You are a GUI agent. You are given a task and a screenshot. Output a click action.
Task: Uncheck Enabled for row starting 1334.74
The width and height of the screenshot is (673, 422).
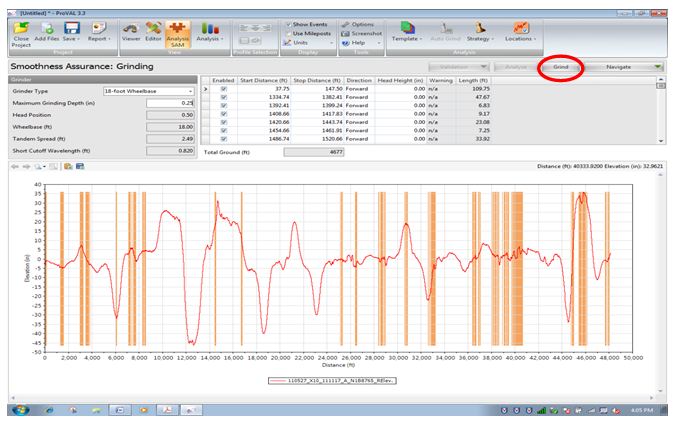(224, 97)
